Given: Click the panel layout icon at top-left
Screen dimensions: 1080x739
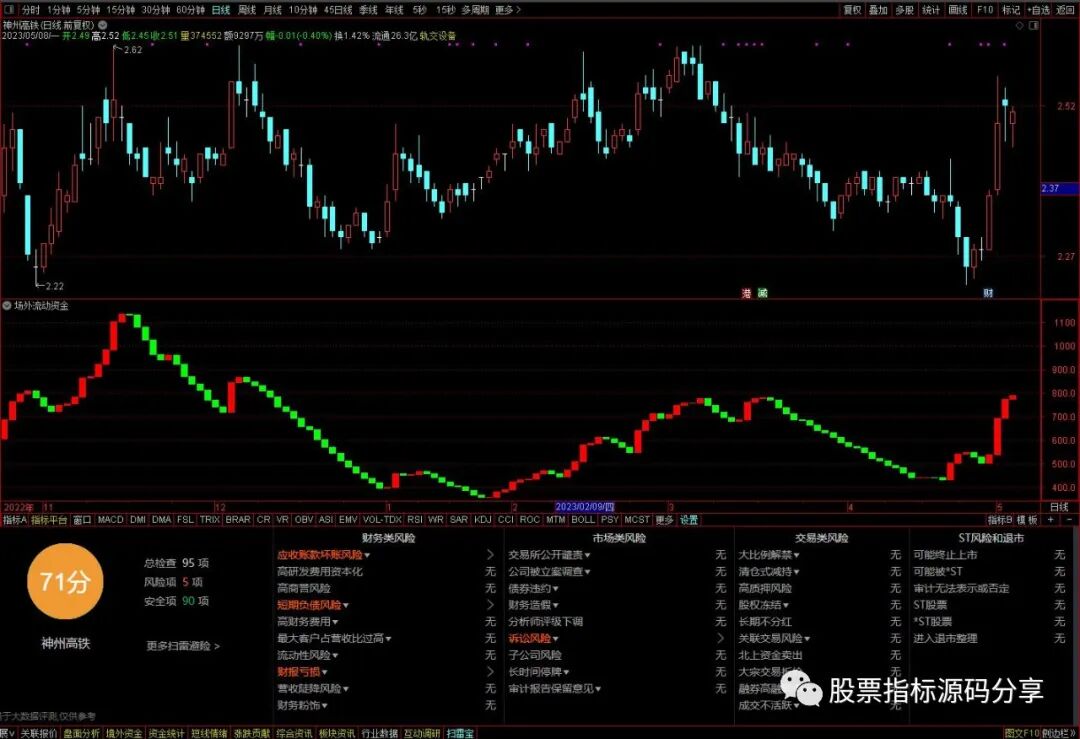Looking at the screenshot, I should pyautogui.click(x=9, y=10).
